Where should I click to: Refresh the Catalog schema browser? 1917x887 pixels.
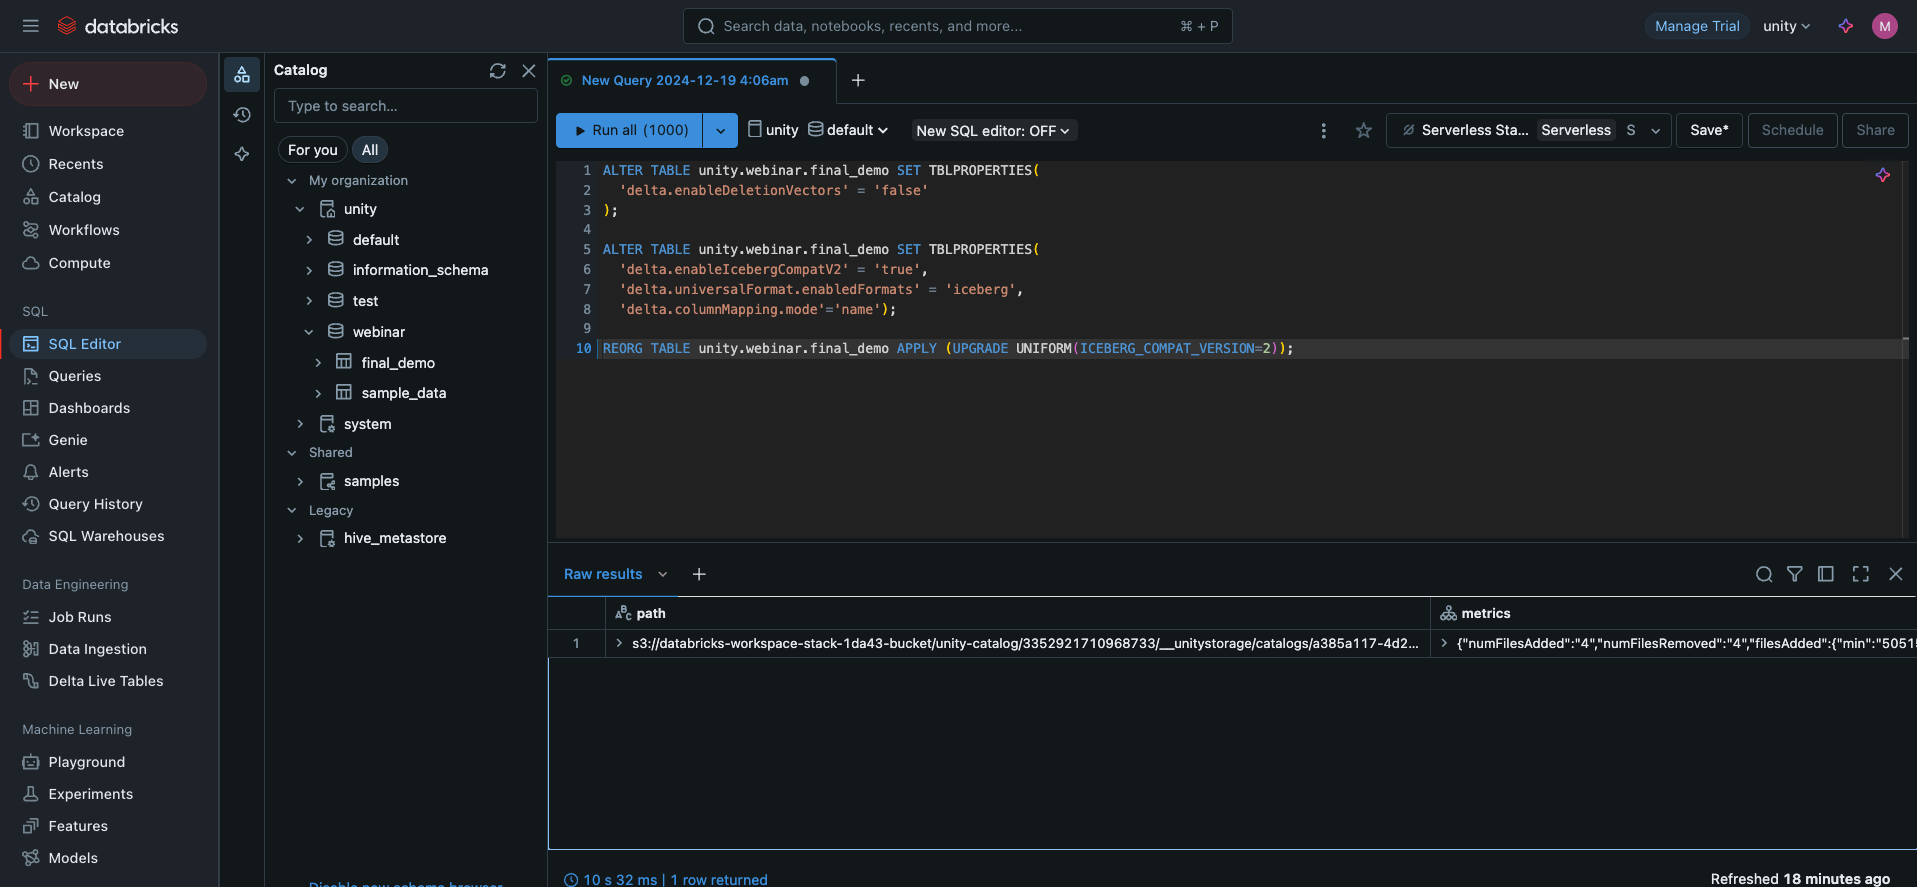click(x=497, y=71)
